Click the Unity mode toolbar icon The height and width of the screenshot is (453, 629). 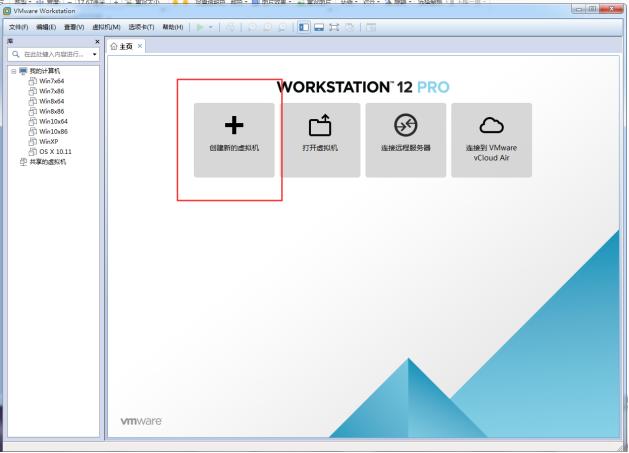pos(349,27)
